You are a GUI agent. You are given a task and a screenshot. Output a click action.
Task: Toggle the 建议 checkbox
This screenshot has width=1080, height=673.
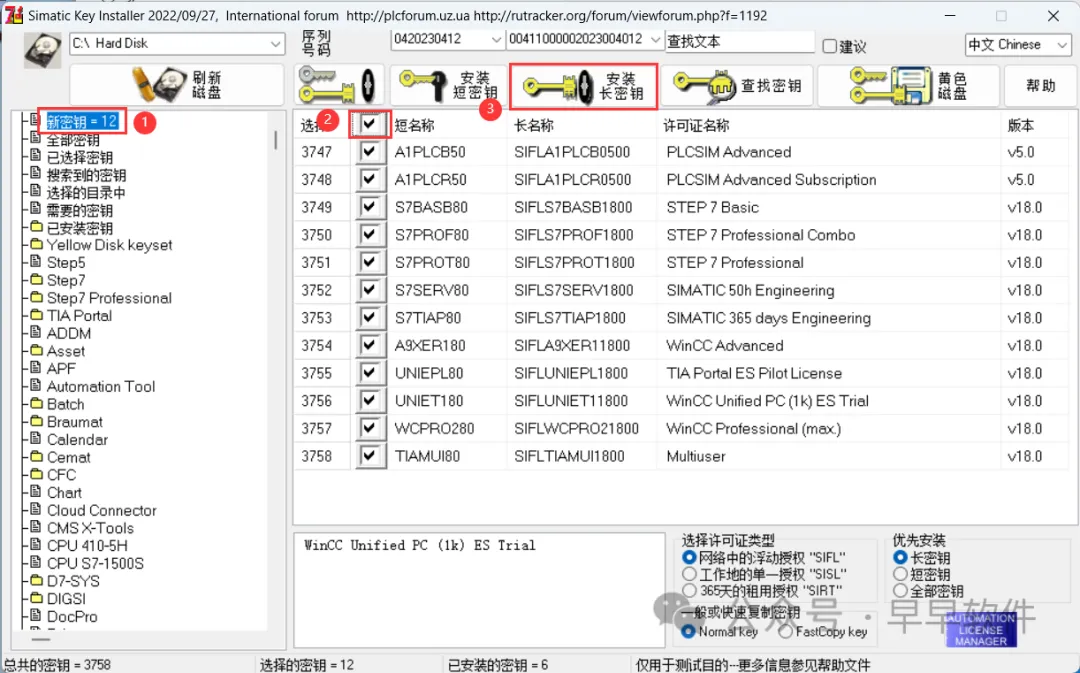[830, 46]
